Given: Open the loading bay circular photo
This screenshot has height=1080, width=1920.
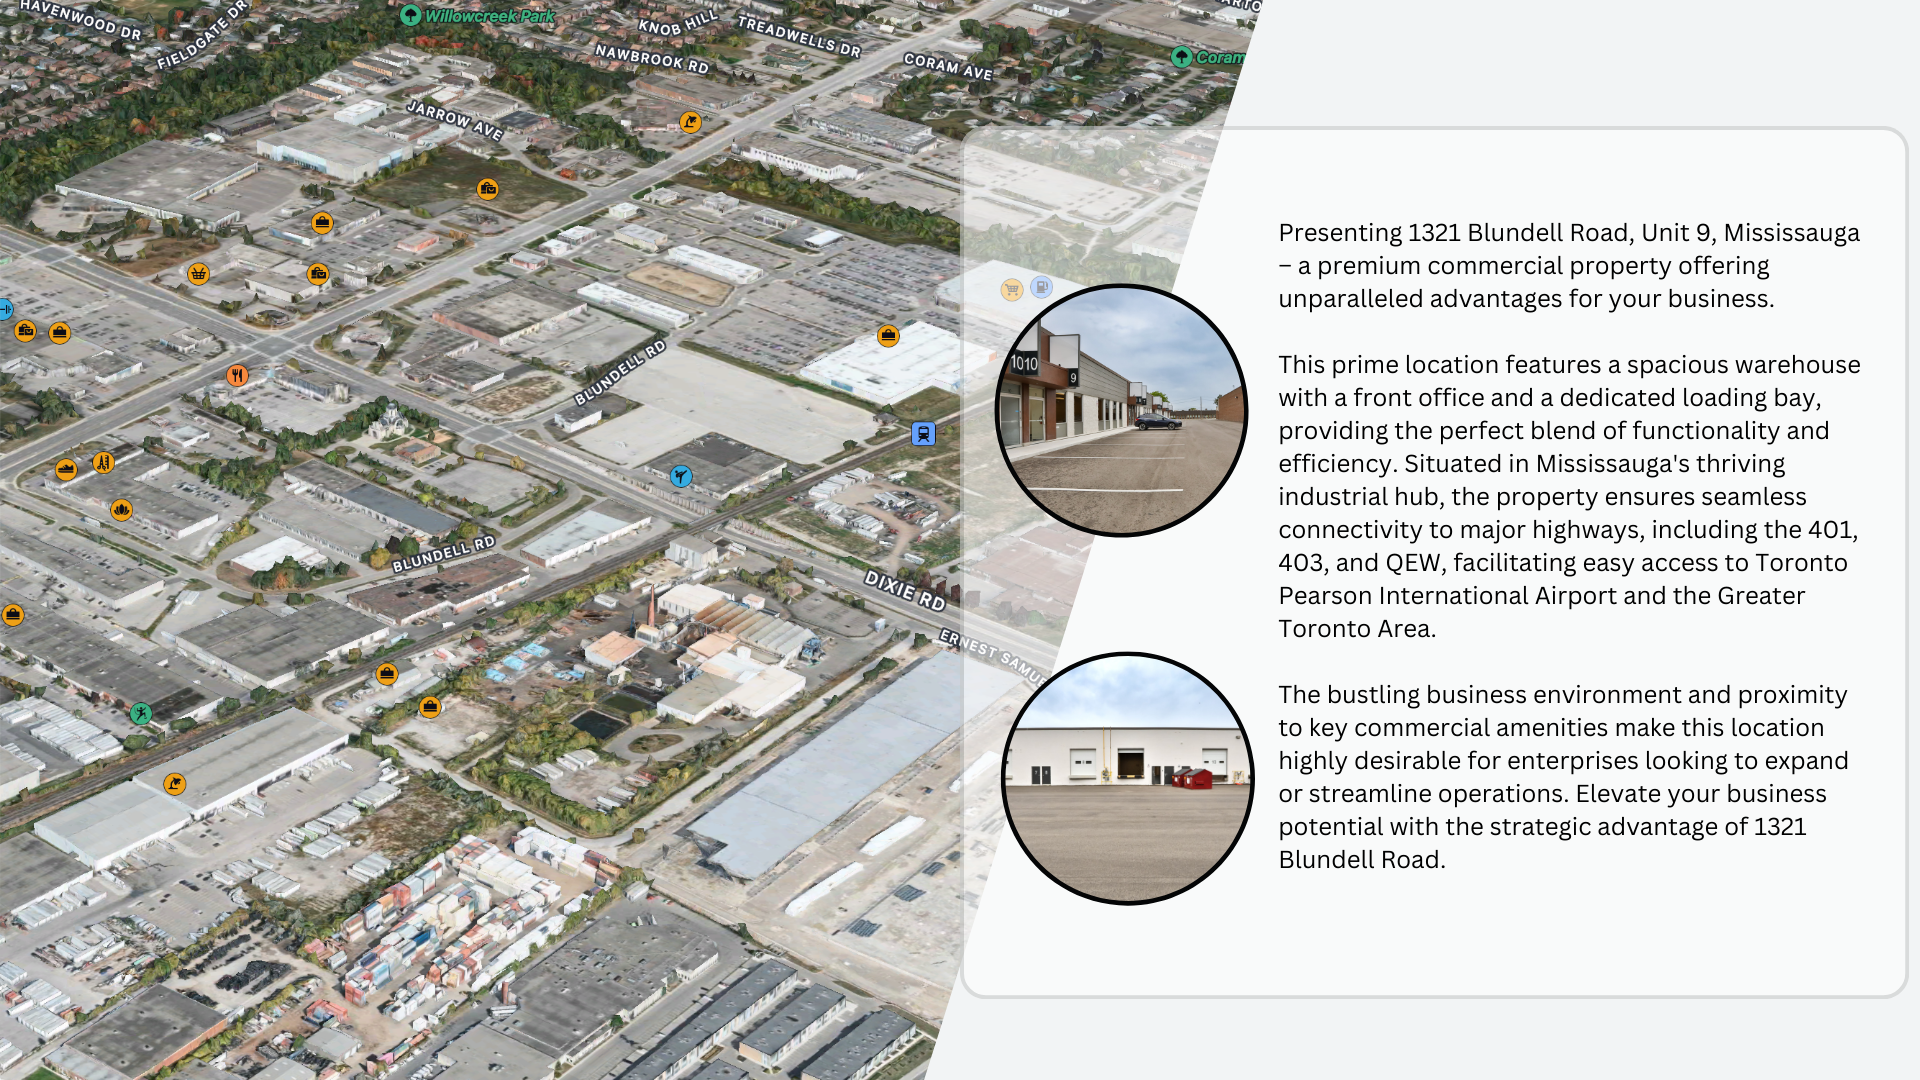Looking at the screenshot, I should (x=1127, y=778).
